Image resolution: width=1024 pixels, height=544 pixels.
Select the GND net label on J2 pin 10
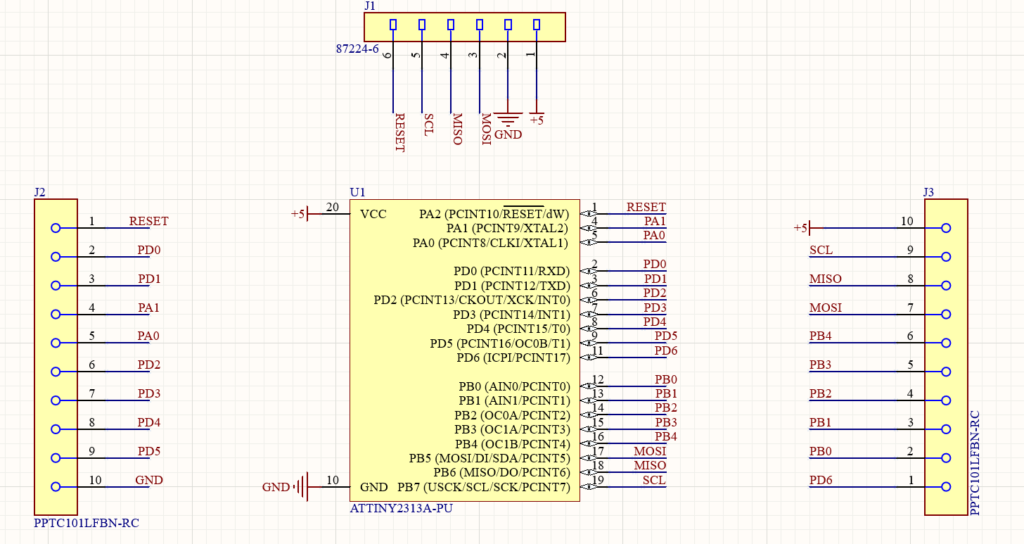click(x=148, y=480)
